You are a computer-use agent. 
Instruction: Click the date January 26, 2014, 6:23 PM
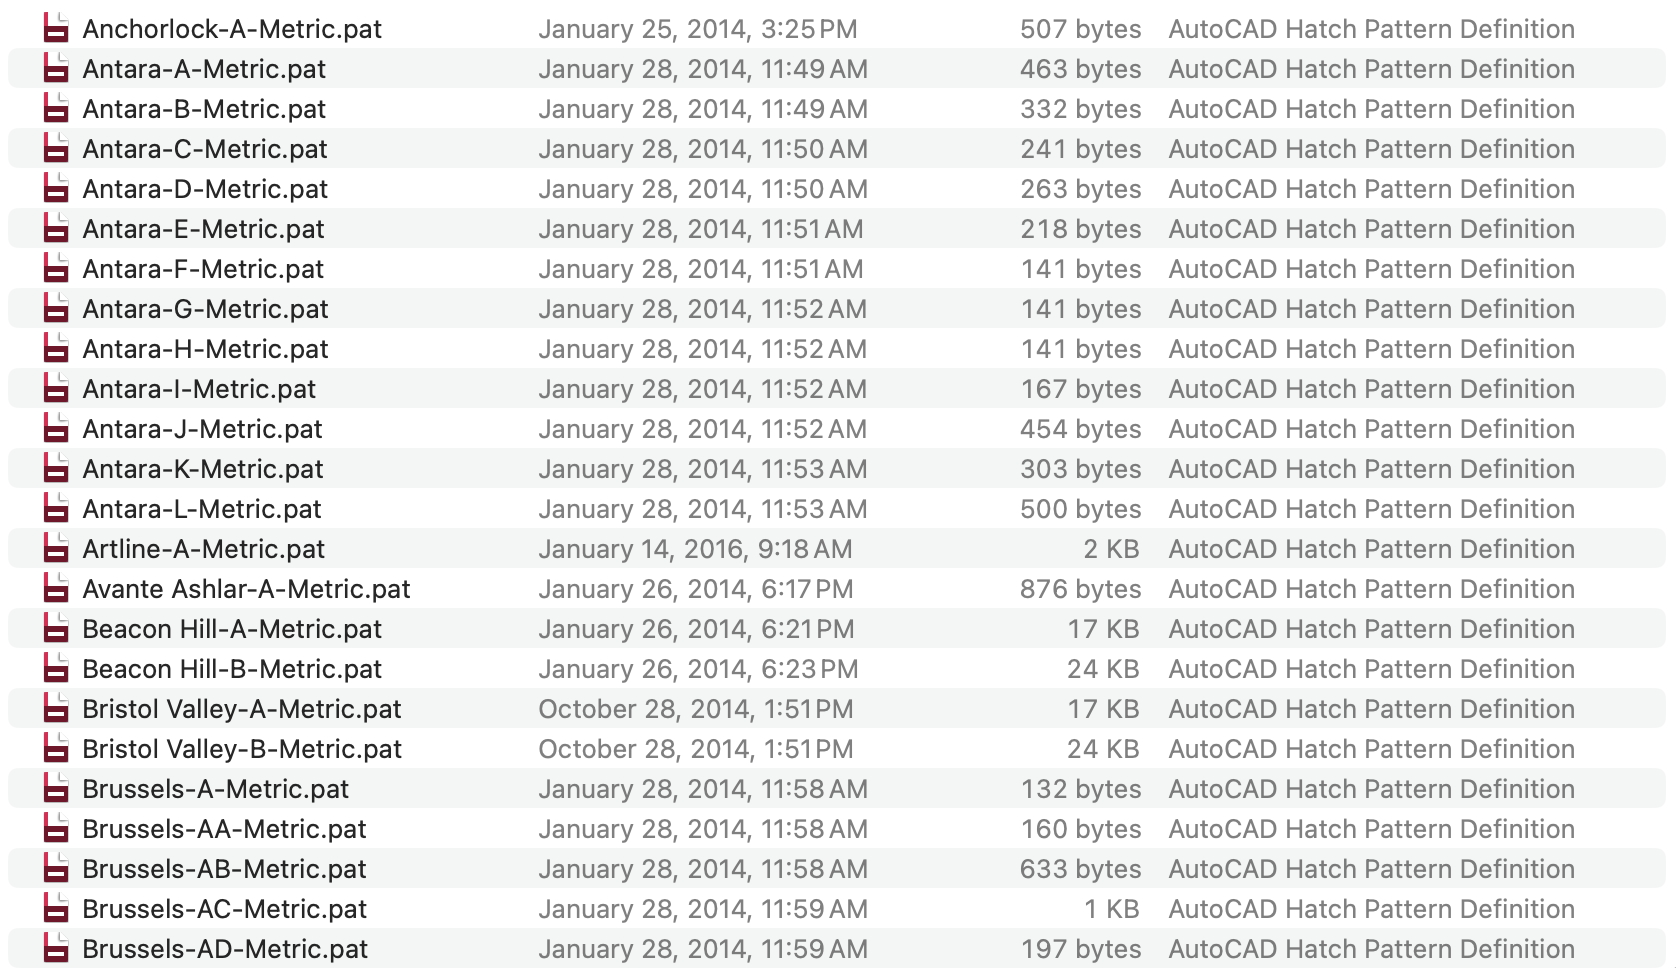click(x=698, y=669)
